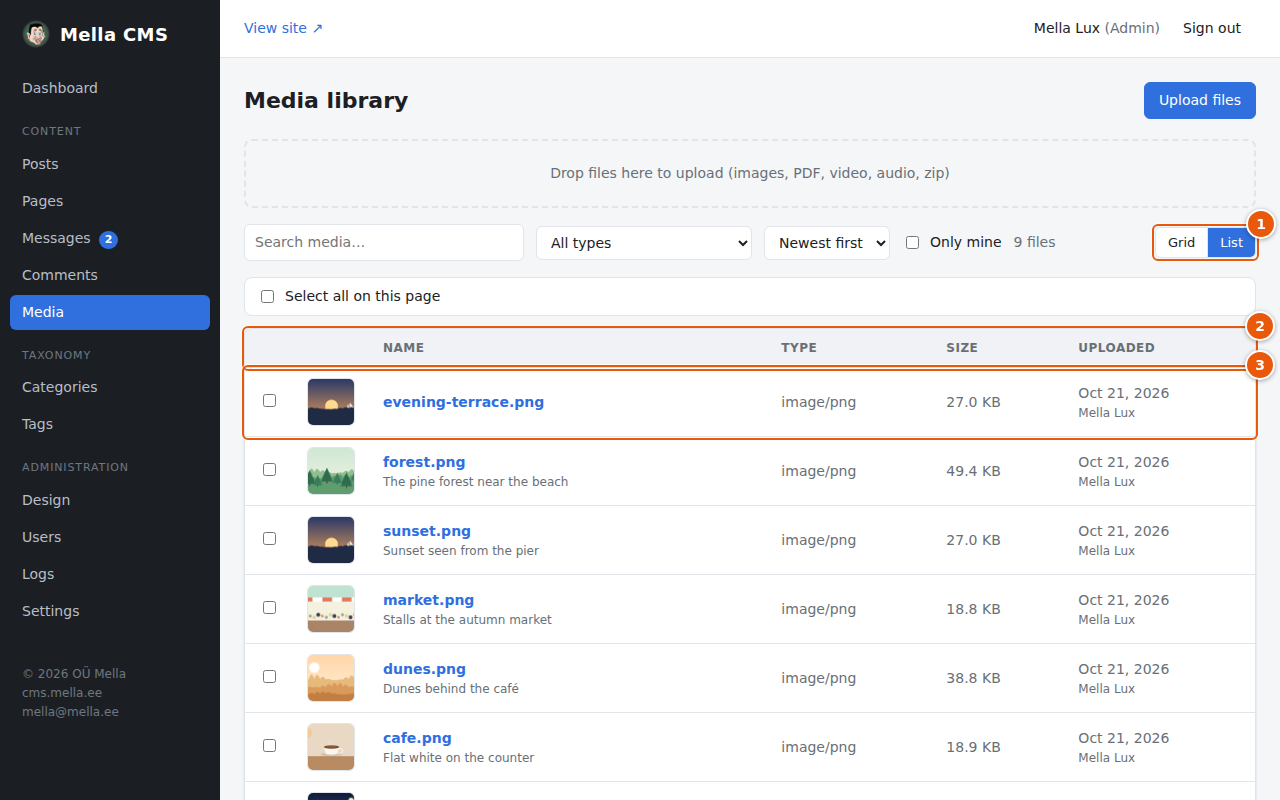Viewport: 1280px width, 800px height.
Task: Open the sunset.png thumbnail image
Action: pyautogui.click(x=331, y=540)
